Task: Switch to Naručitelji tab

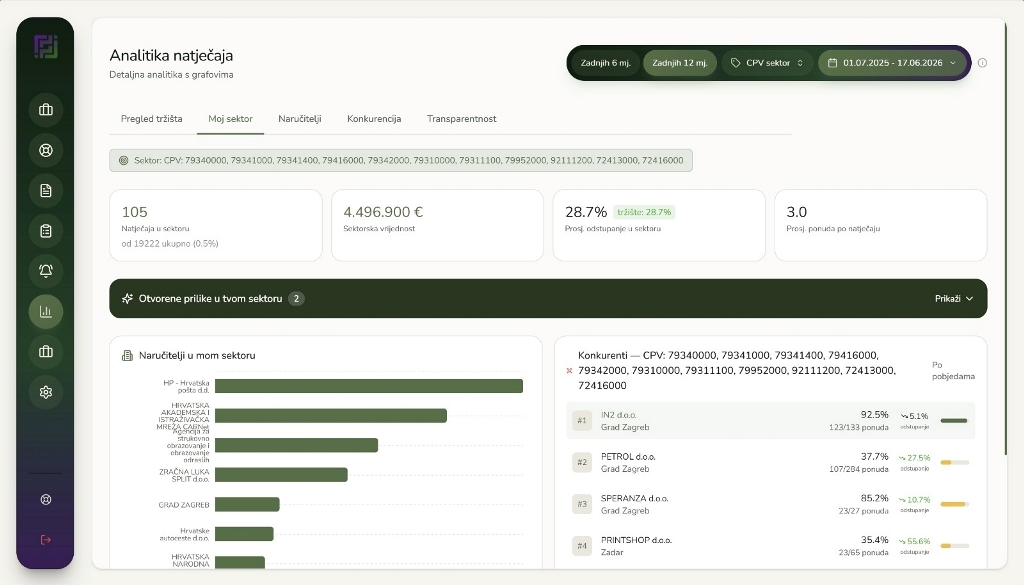Action: (x=300, y=119)
